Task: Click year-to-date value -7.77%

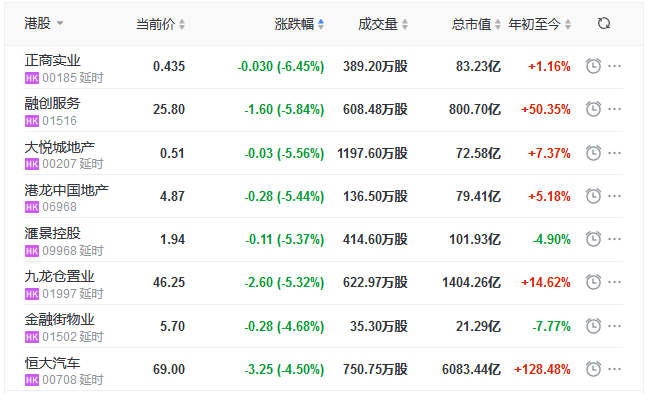Action: (x=551, y=326)
